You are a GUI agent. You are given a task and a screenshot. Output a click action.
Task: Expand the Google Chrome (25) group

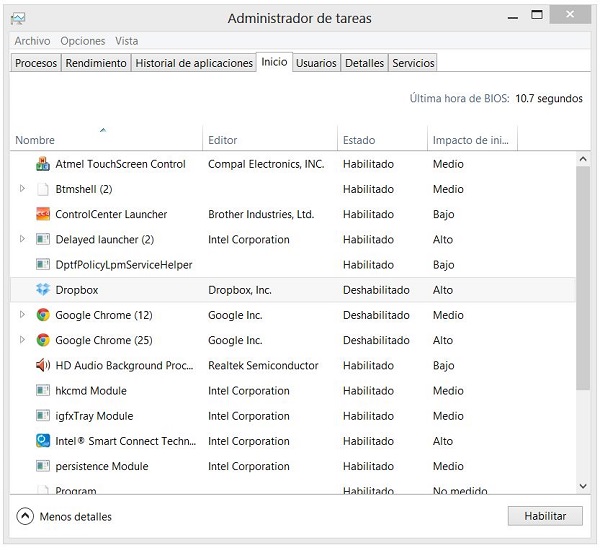pyautogui.click(x=23, y=340)
